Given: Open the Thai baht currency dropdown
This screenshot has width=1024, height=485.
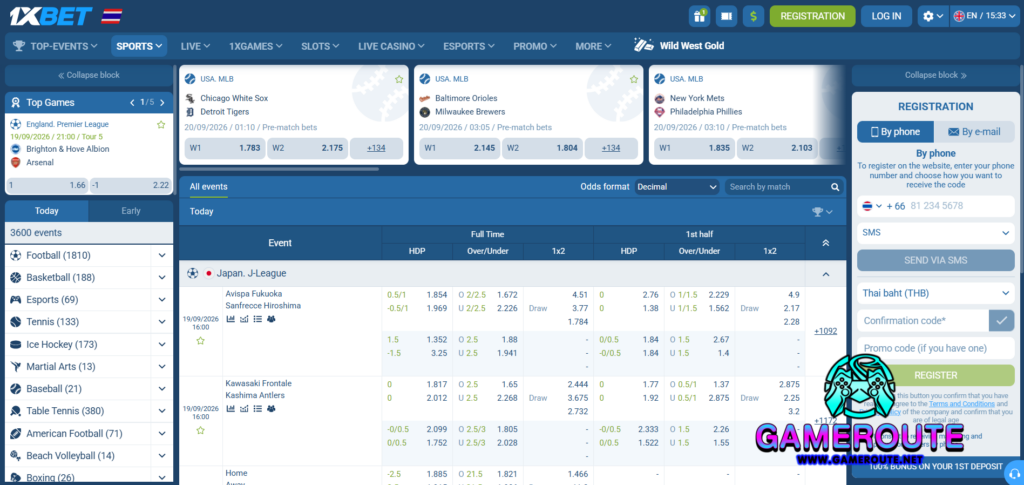Looking at the screenshot, I should click(x=936, y=293).
